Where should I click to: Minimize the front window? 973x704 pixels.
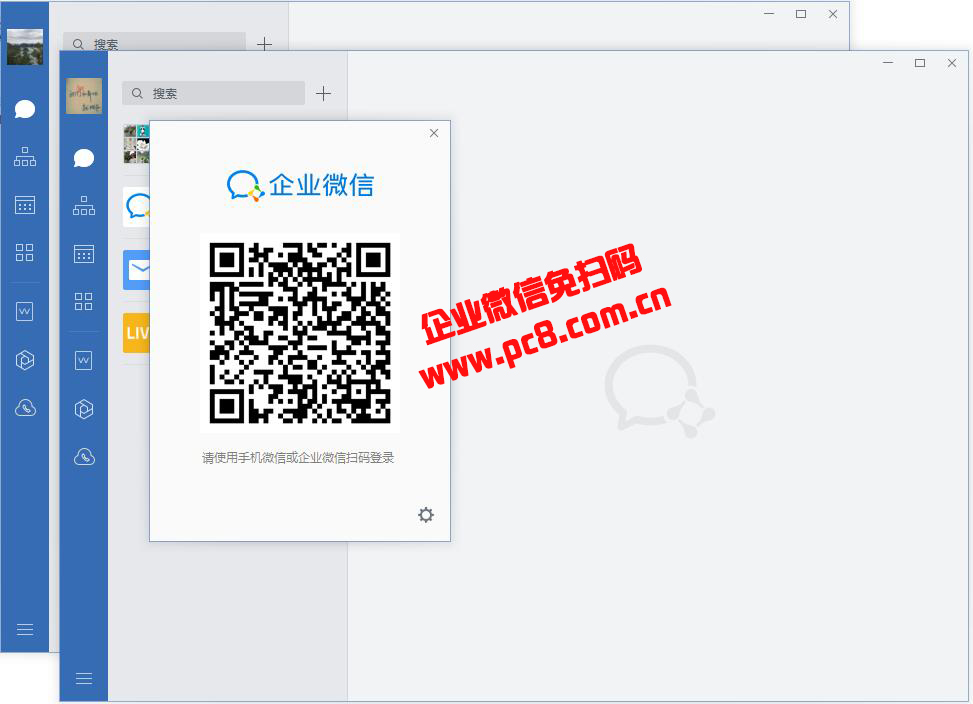[888, 63]
